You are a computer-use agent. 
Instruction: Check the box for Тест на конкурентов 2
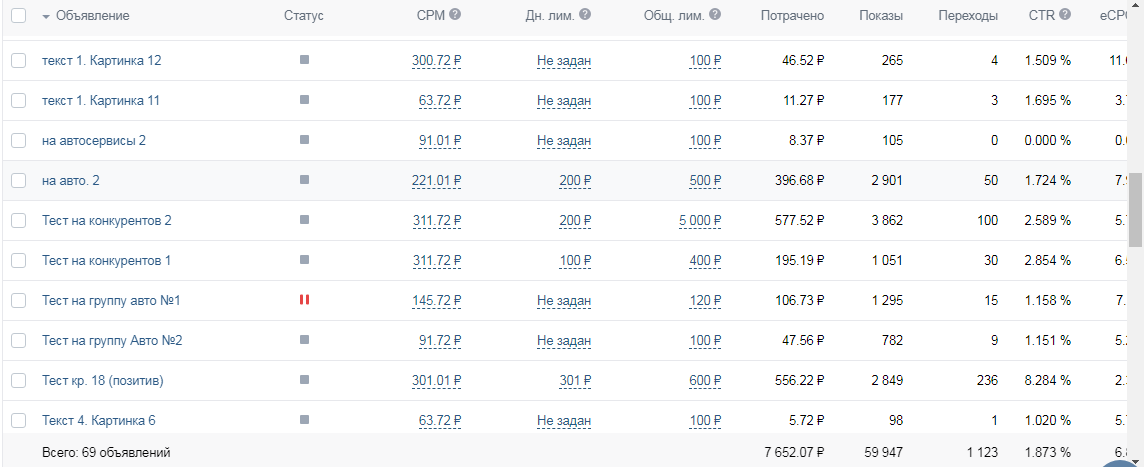pyautogui.click(x=18, y=220)
